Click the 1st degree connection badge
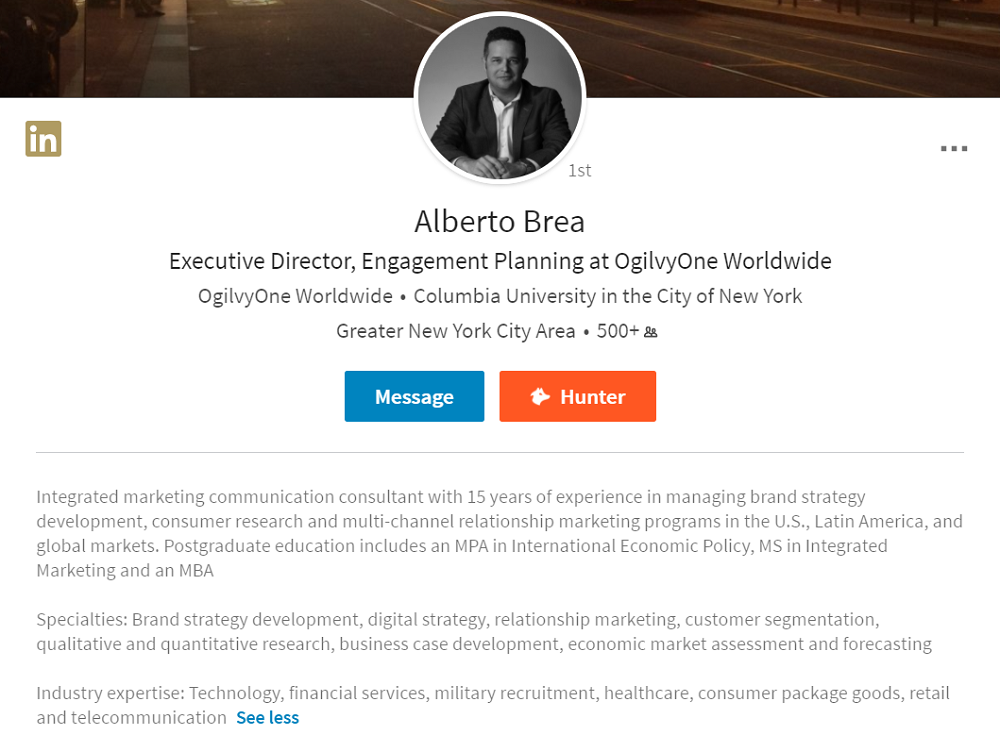 tap(579, 171)
